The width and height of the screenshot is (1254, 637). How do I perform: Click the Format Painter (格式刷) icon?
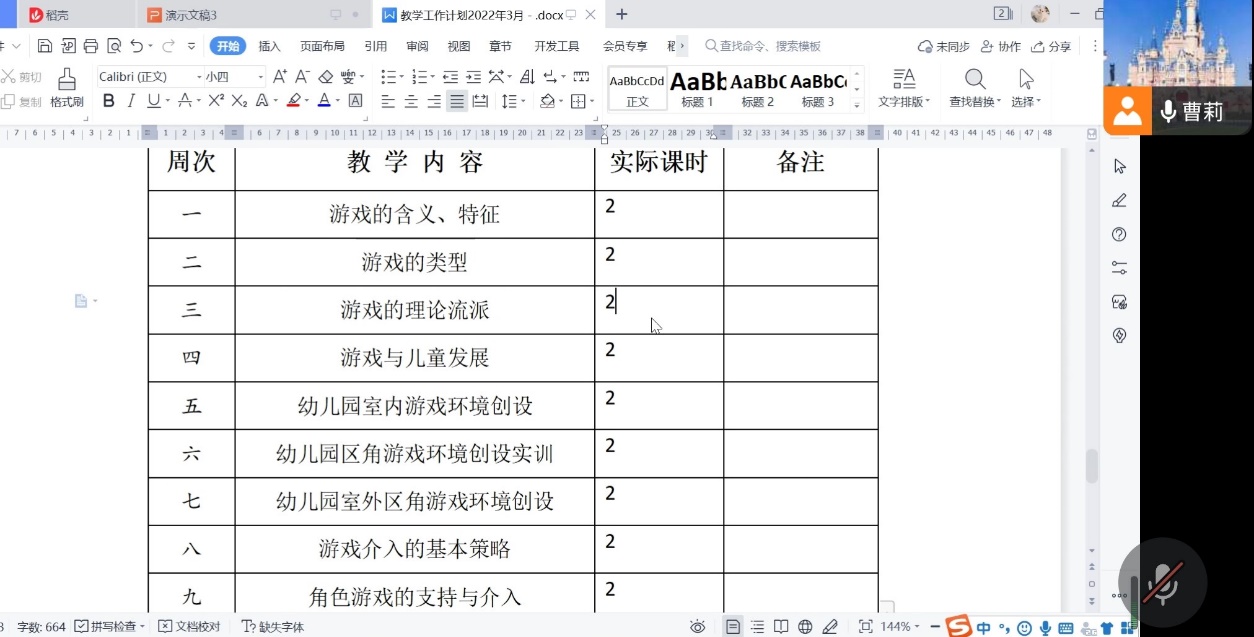tap(67, 80)
